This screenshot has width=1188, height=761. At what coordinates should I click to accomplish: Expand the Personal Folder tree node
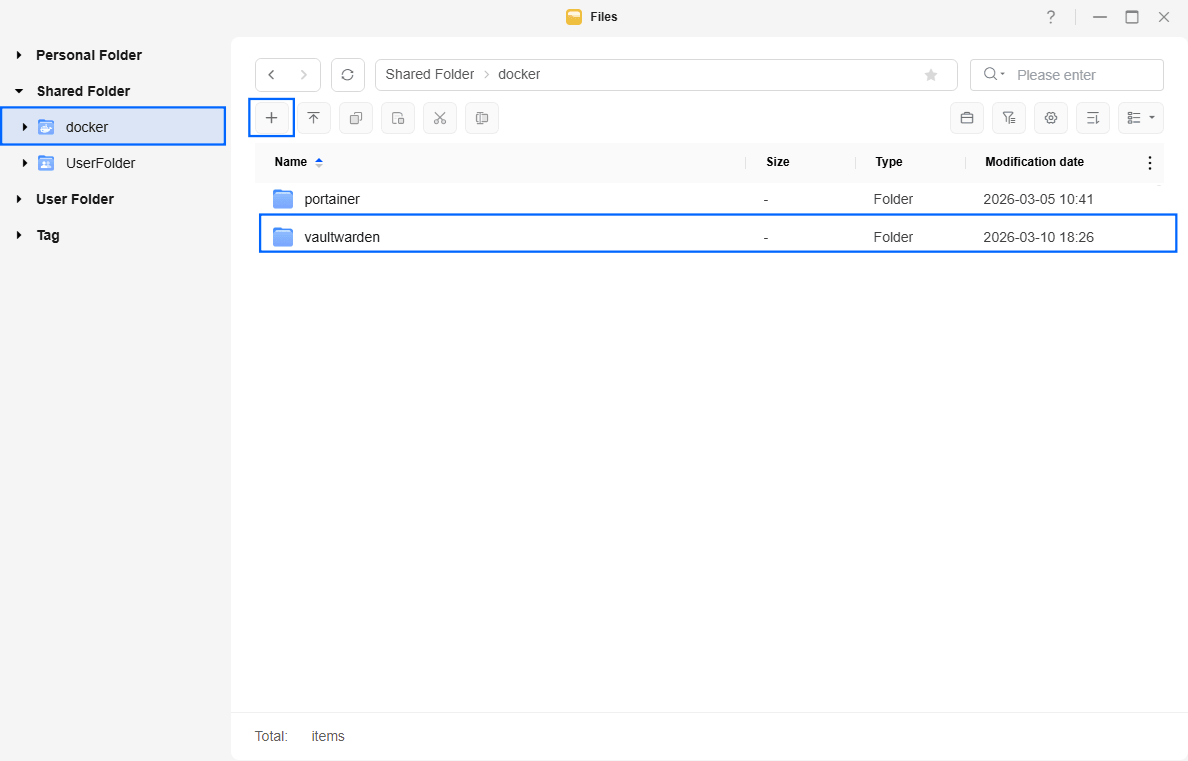(x=19, y=55)
